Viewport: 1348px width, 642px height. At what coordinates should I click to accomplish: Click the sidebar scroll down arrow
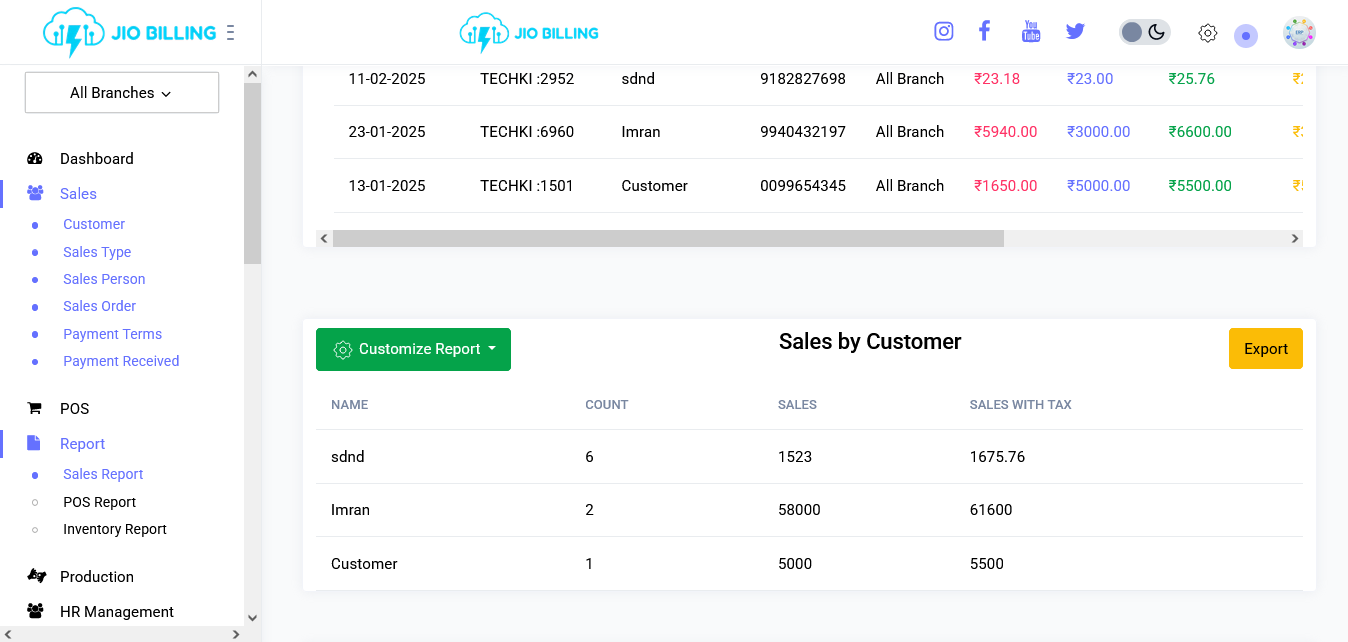pos(252,618)
